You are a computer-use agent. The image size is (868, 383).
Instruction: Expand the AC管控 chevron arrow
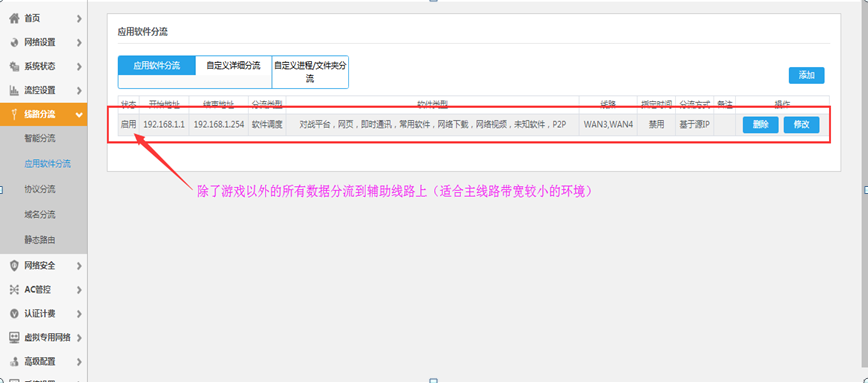[79, 289]
